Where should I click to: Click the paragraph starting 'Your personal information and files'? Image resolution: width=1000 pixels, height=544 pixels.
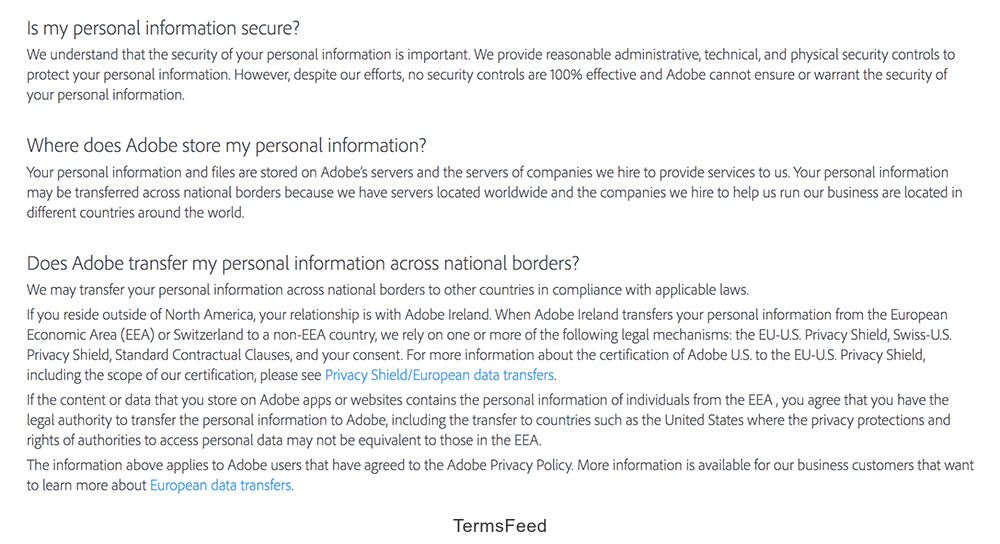pyautogui.click(x=490, y=192)
